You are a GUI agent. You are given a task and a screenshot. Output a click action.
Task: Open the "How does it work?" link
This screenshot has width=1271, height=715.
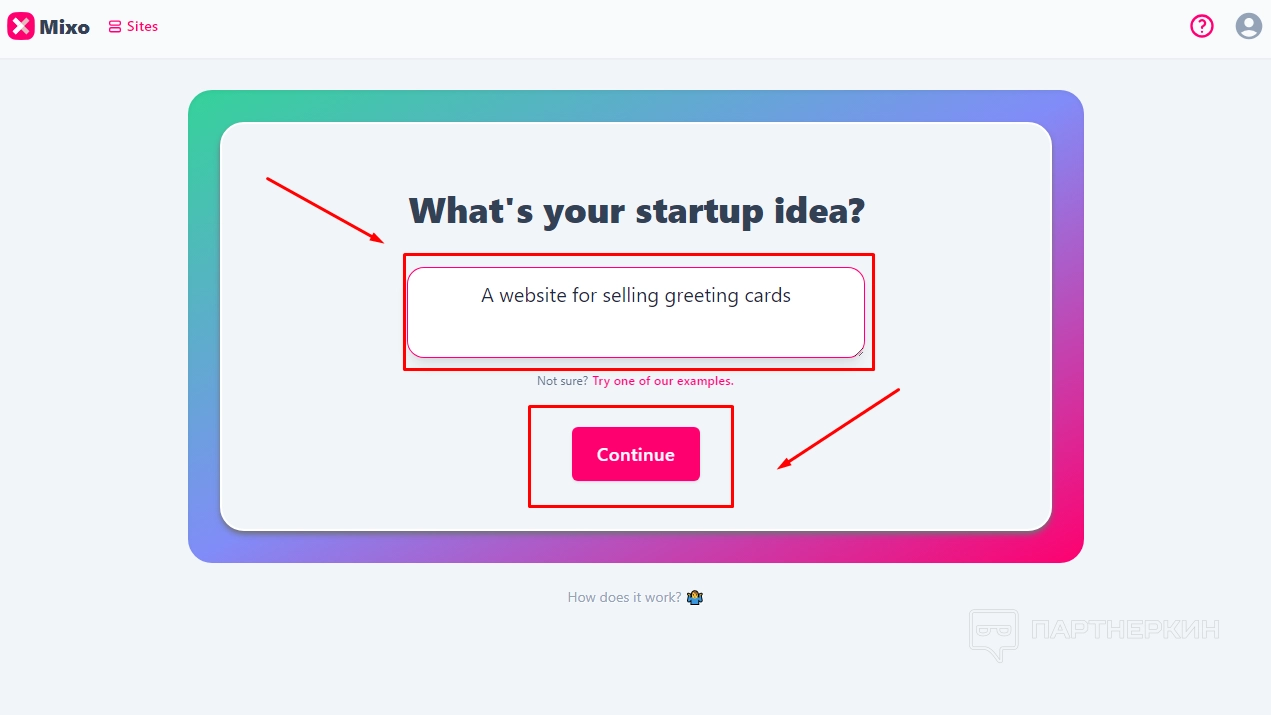click(624, 598)
